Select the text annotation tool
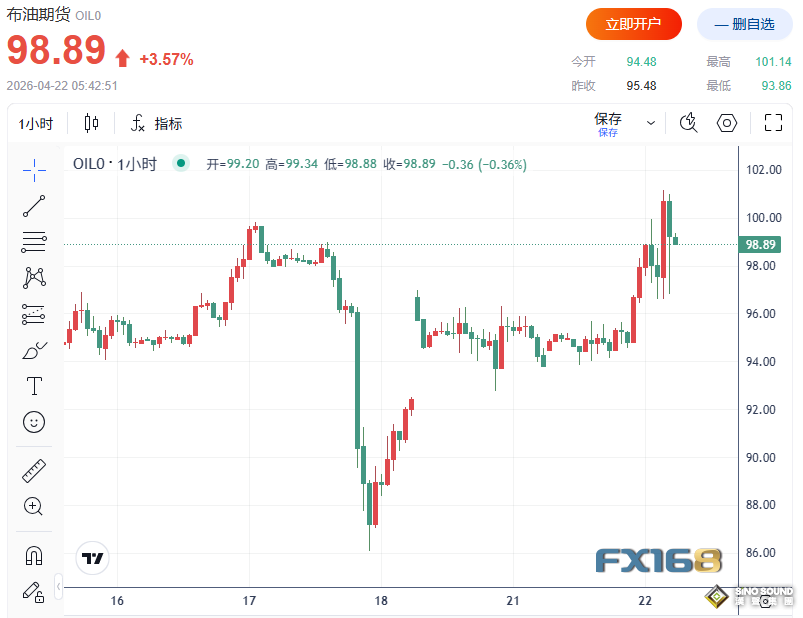This screenshot has height=618, width=803. point(34,386)
